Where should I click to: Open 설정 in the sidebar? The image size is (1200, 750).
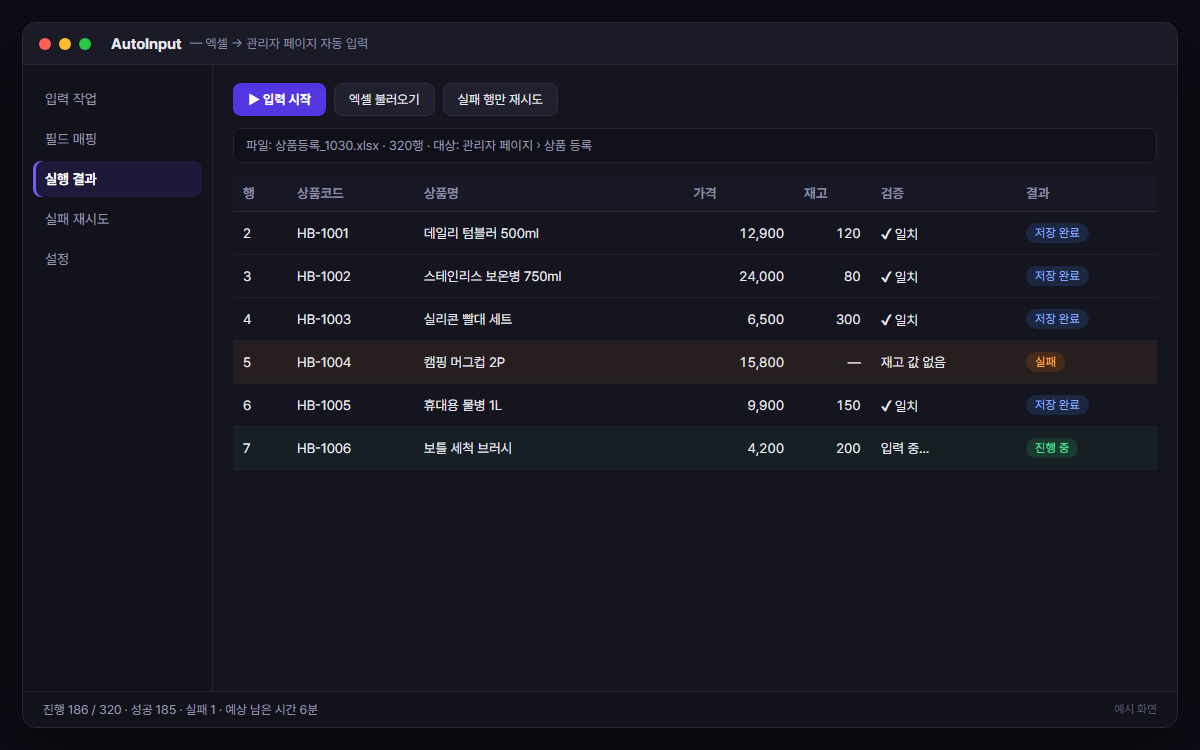point(118,259)
